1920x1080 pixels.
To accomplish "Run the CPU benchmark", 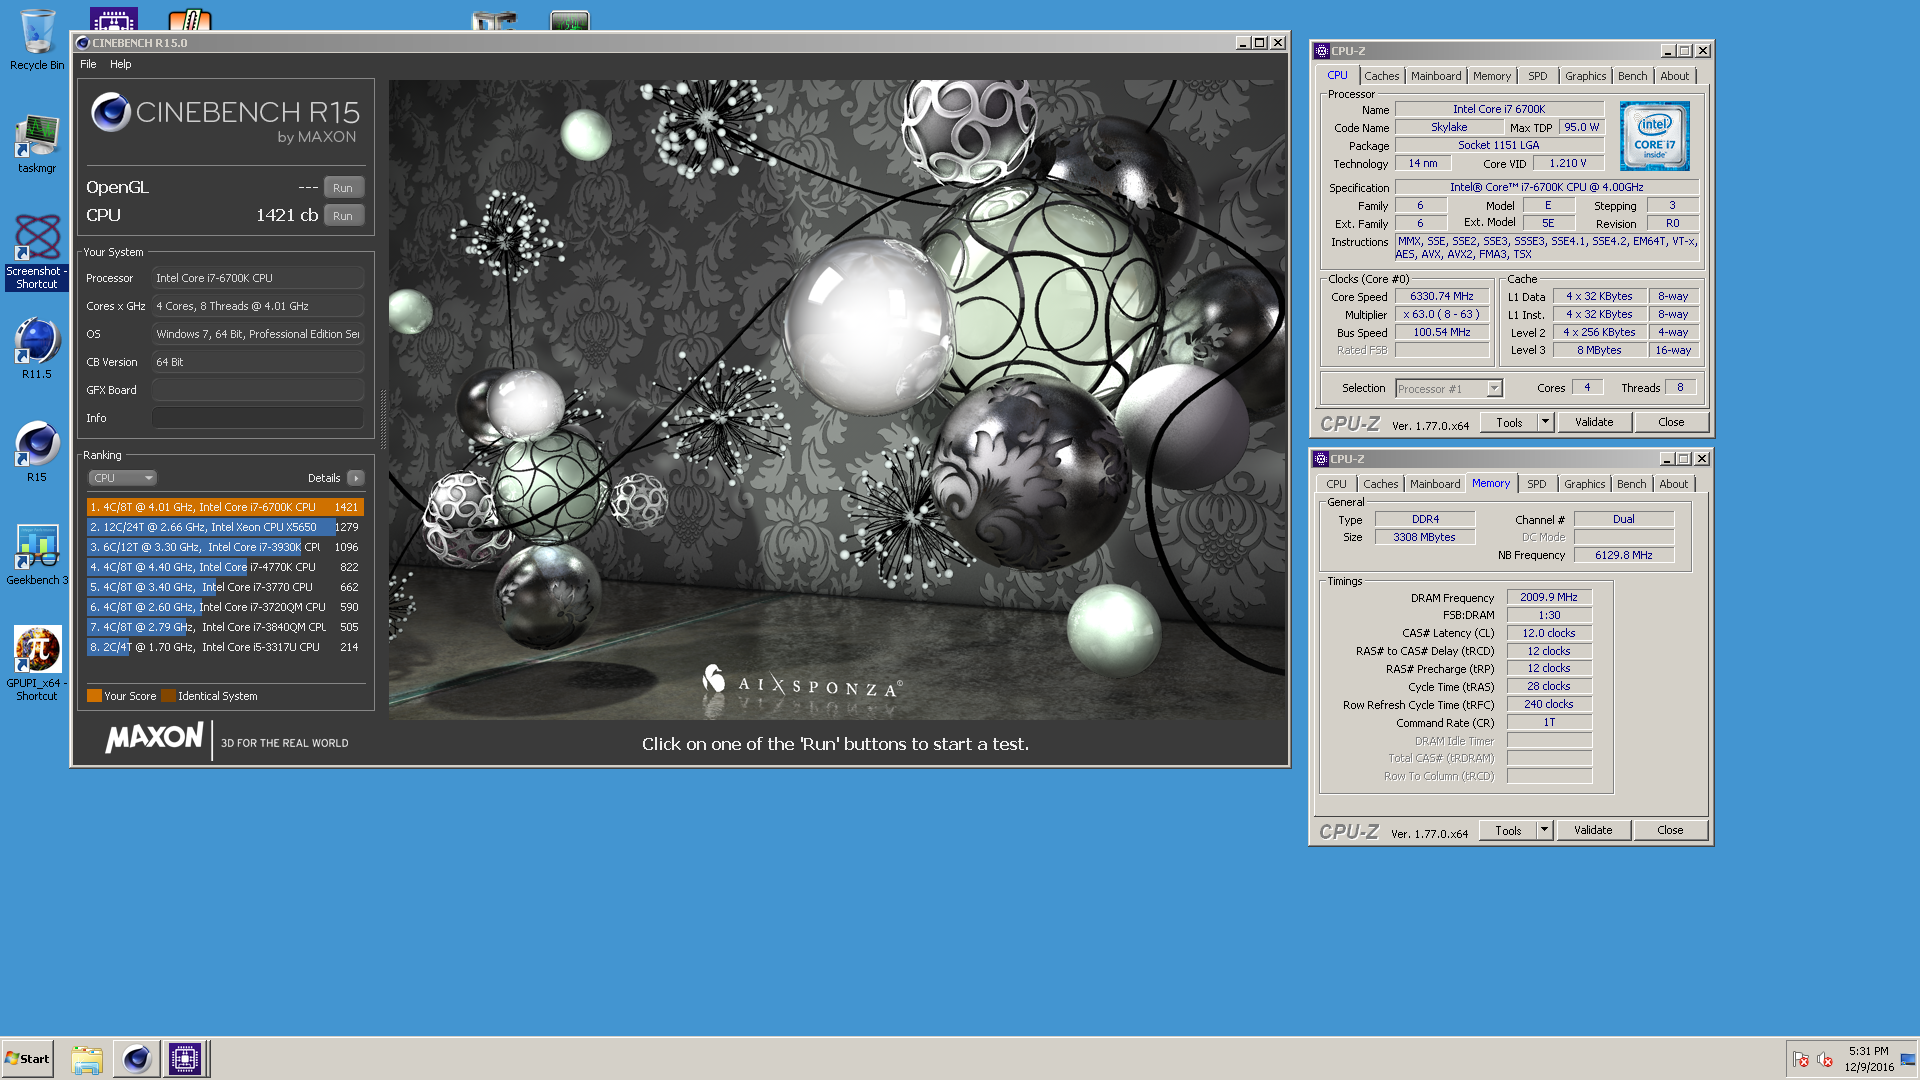I will coord(343,216).
